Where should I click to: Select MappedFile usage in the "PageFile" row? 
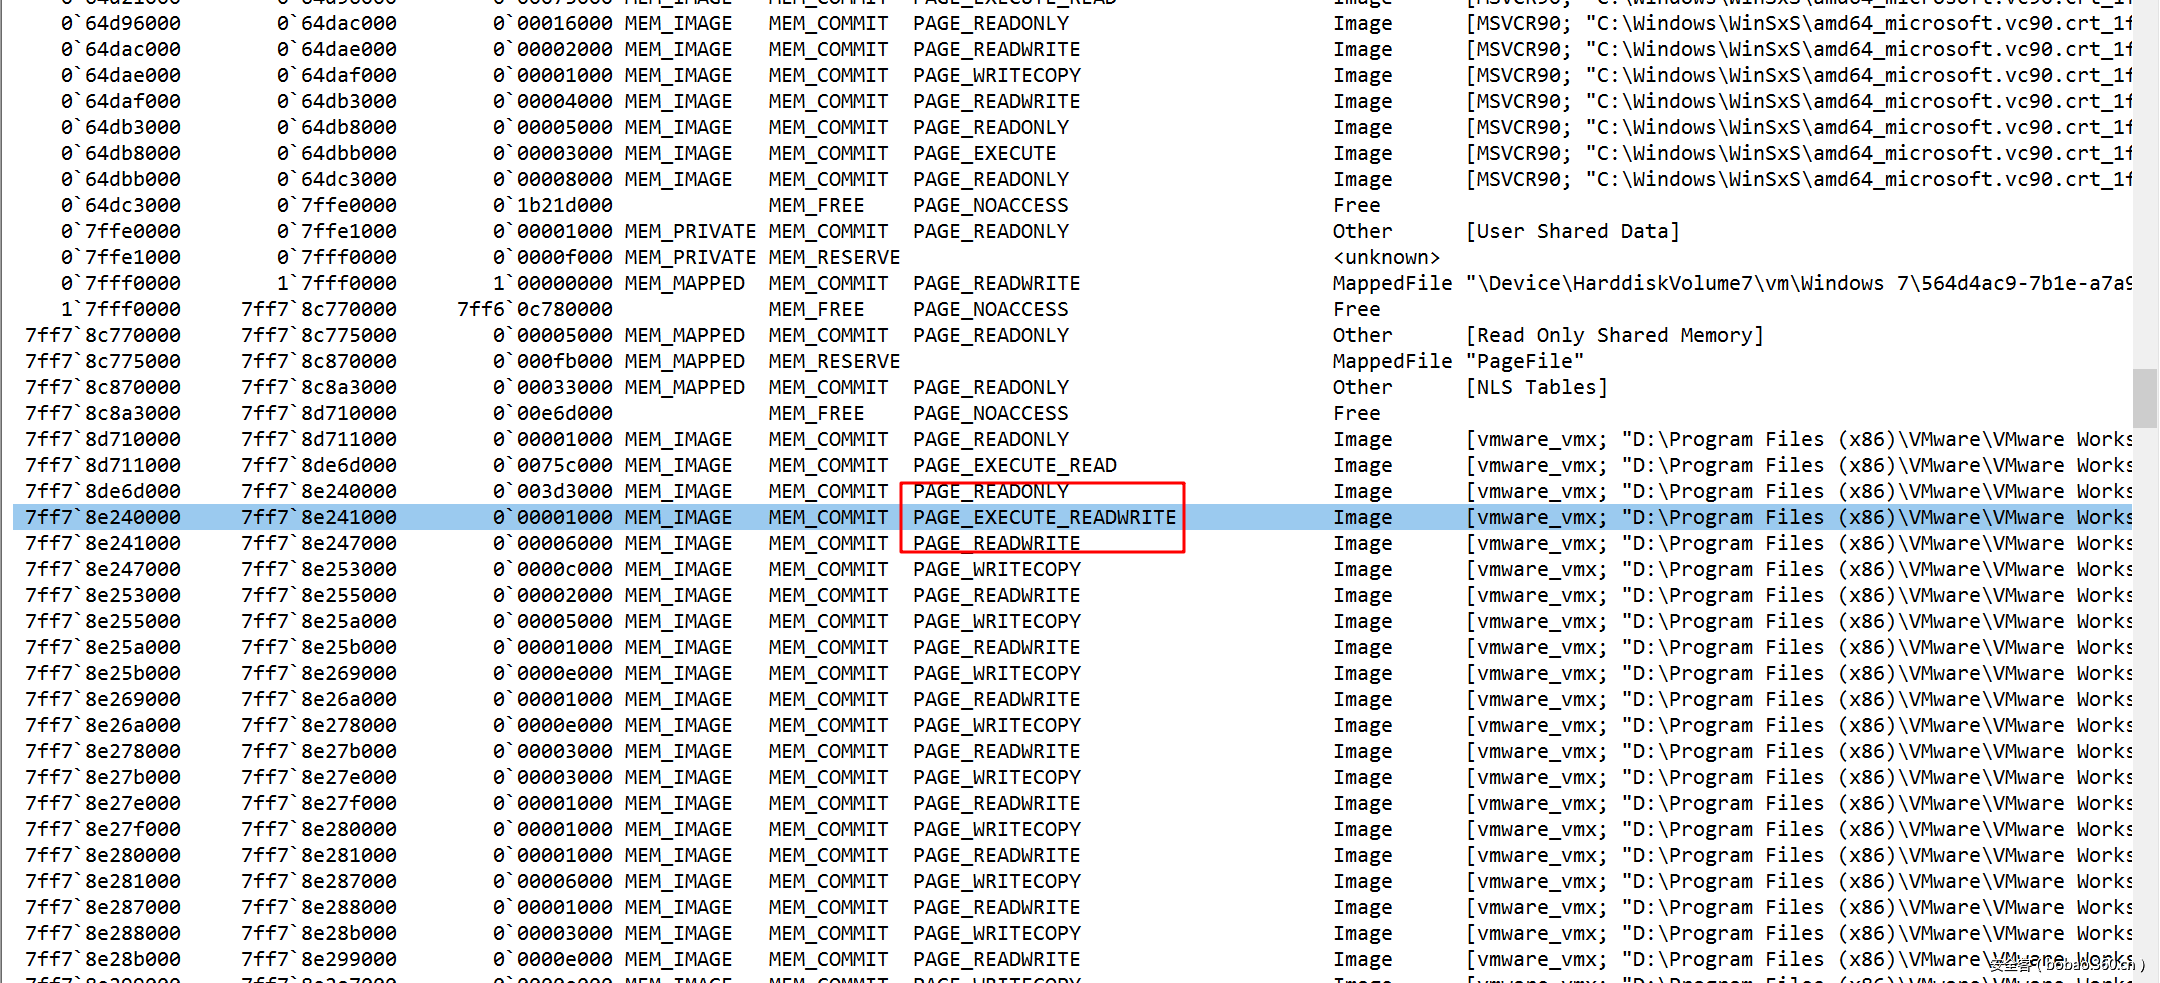(x=1392, y=361)
